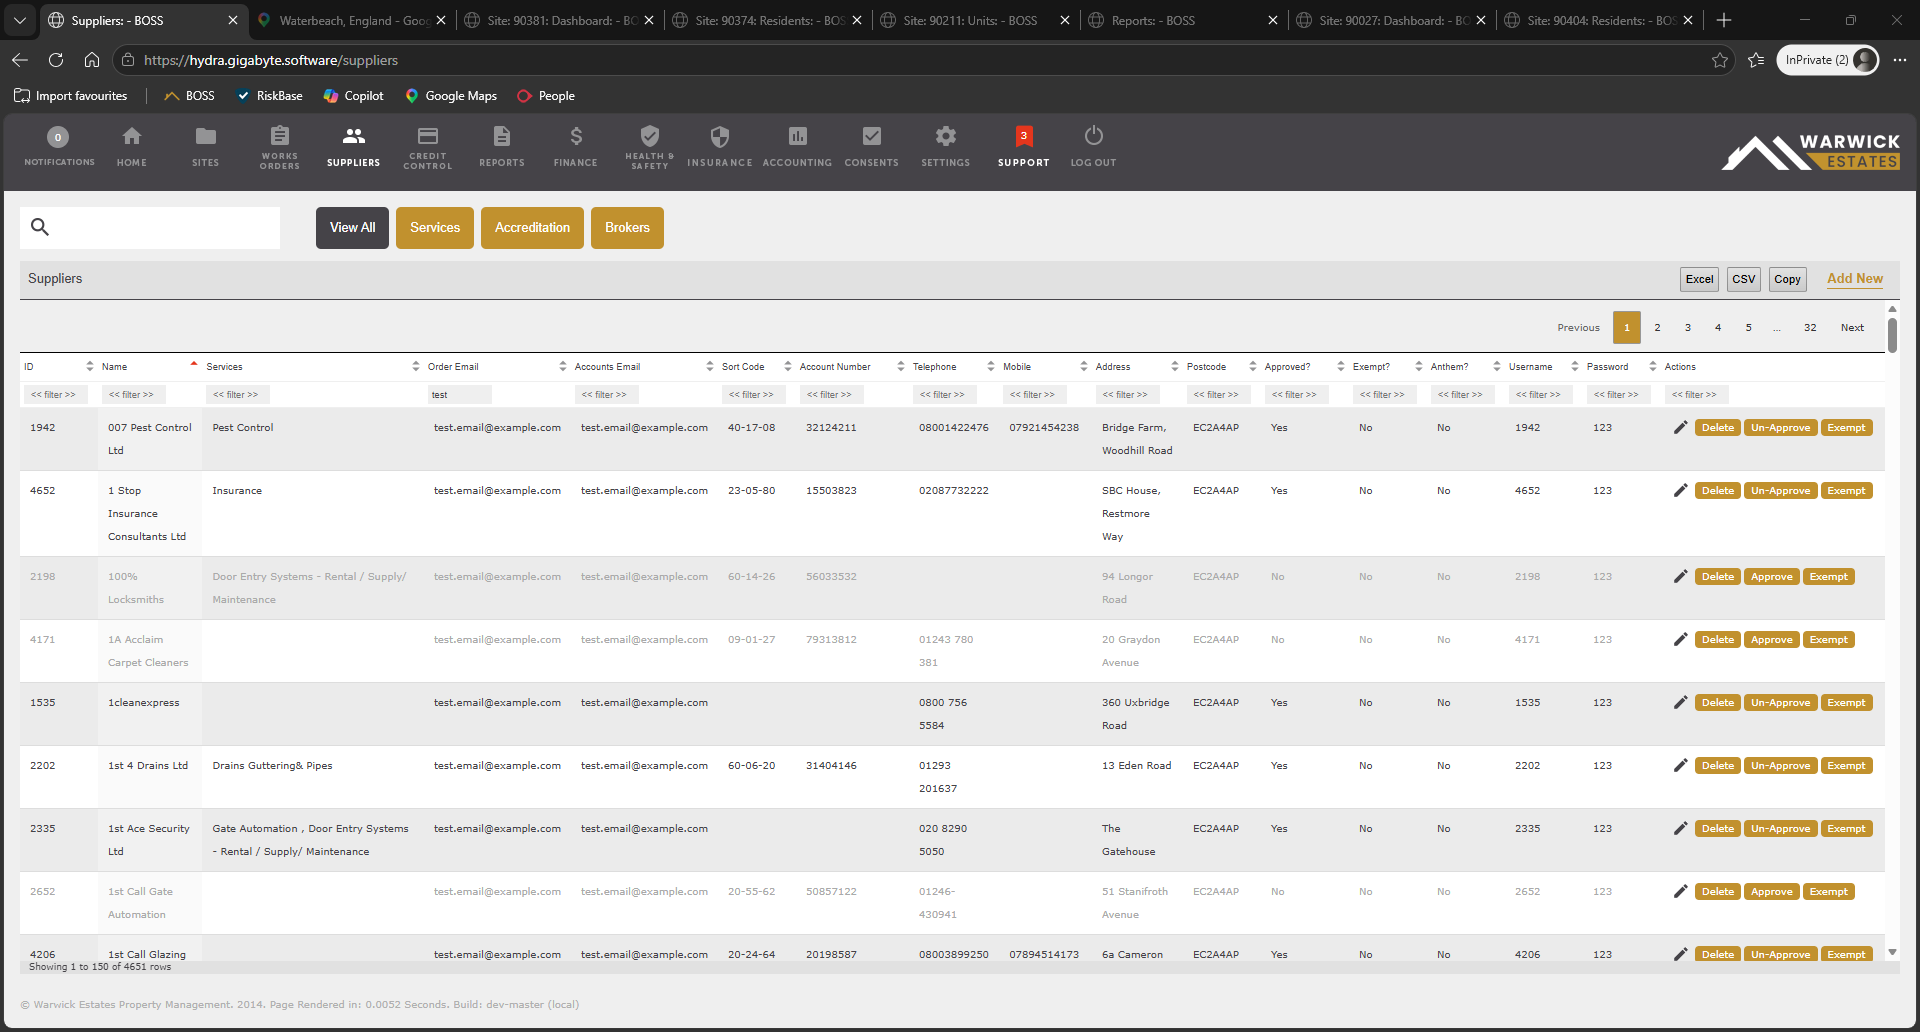Edit 1 Stop Insurance Consultants pencil icon
The width and height of the screenshot is (1920, 1032).
[x=1680, y=490]
